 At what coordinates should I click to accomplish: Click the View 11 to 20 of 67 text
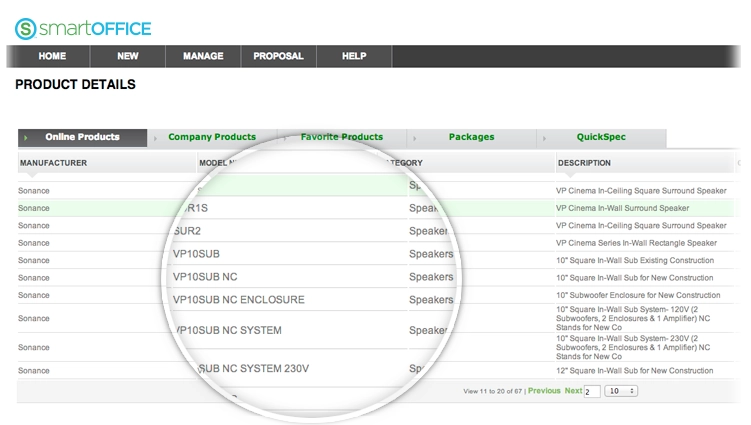click(x=492, y=391)
